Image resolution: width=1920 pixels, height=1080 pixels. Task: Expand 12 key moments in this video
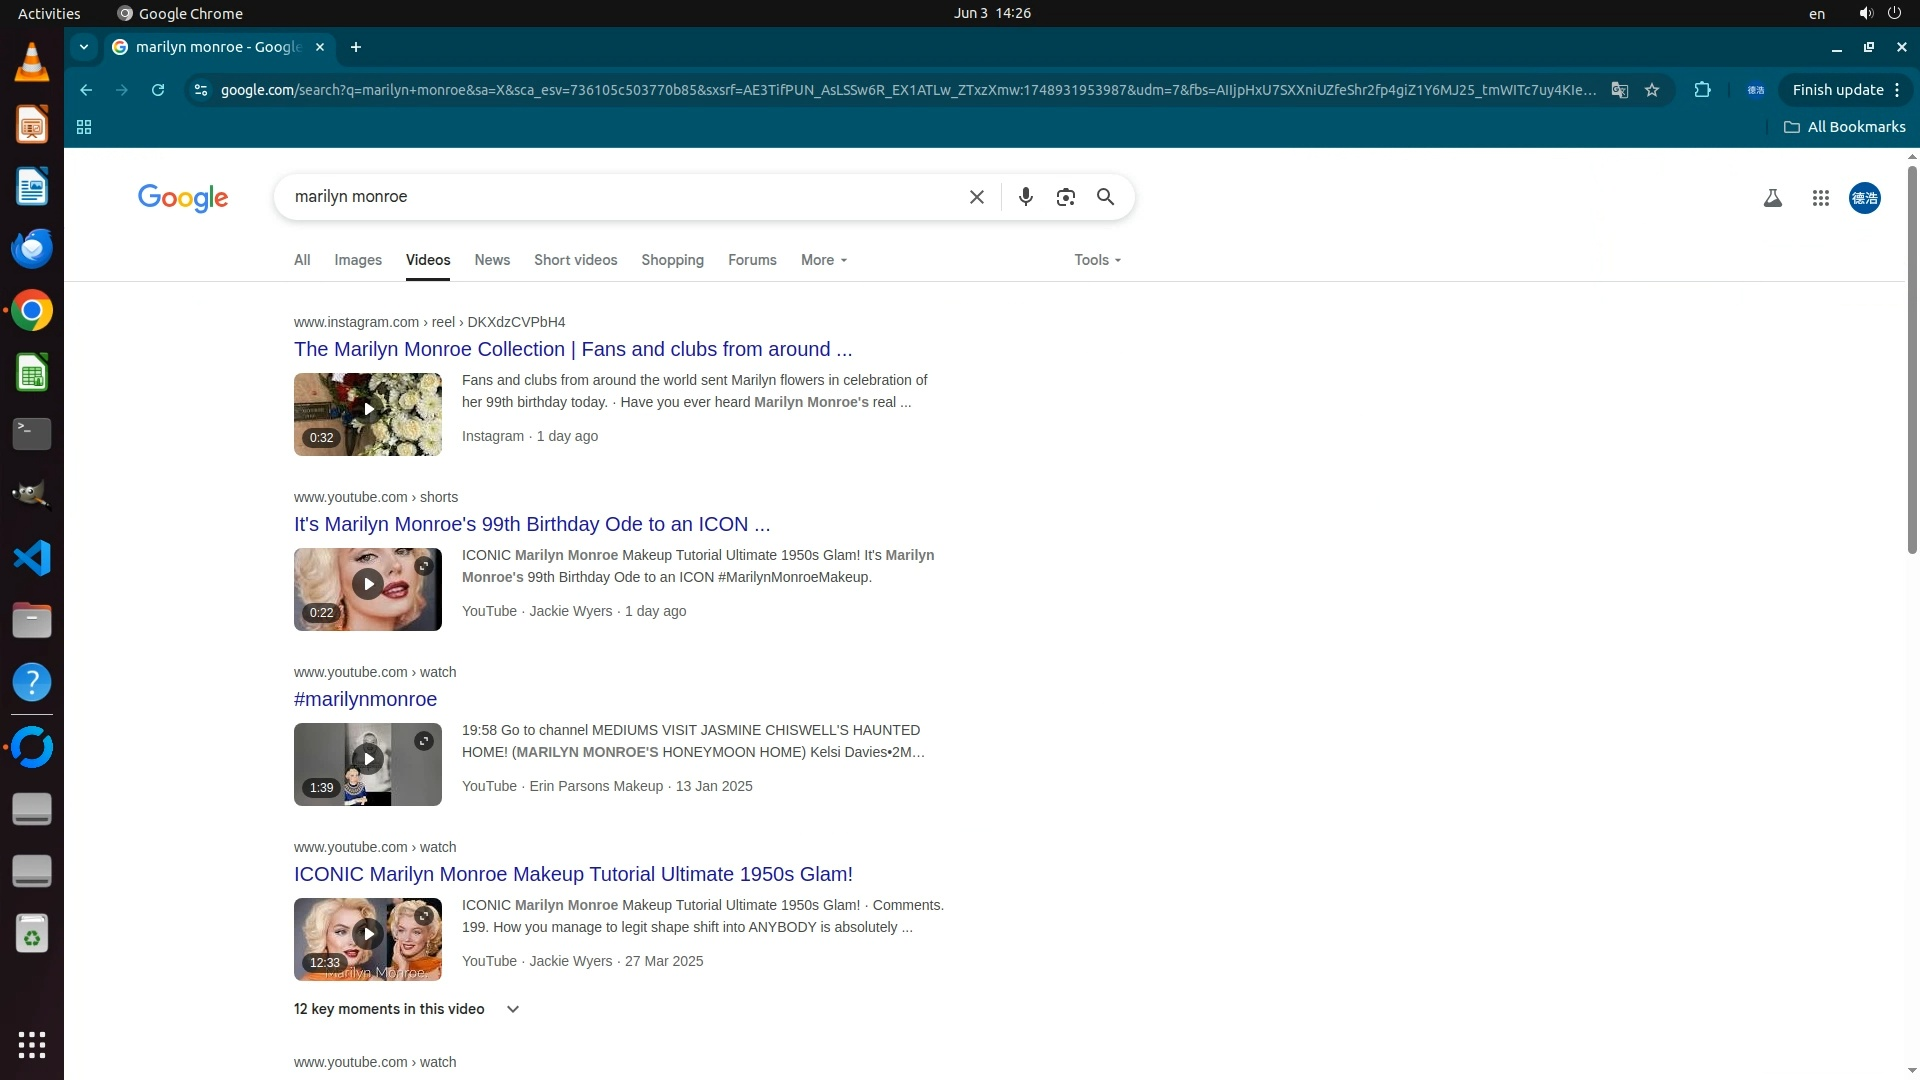pos(513,1009)
